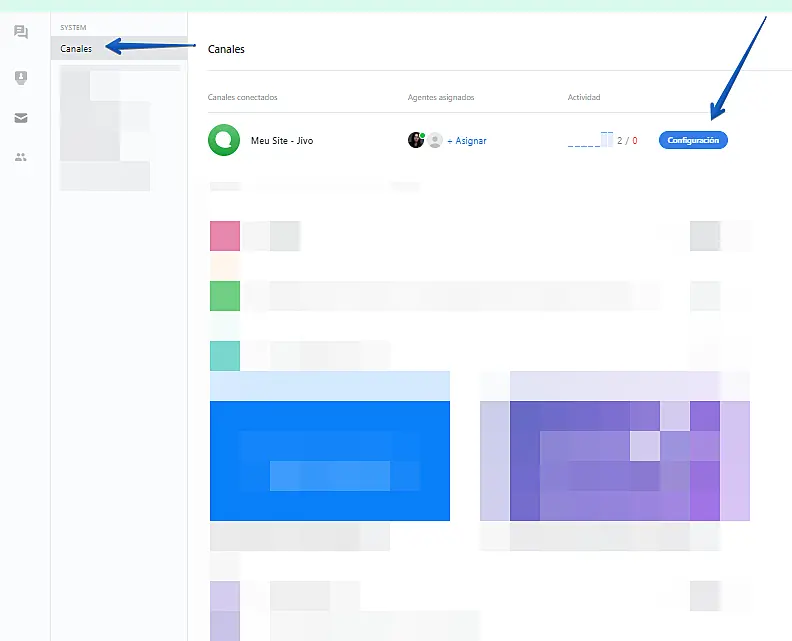Open the chats icon in left sidebar
This screenshot has height=641, width=792.
click(21, 32)
